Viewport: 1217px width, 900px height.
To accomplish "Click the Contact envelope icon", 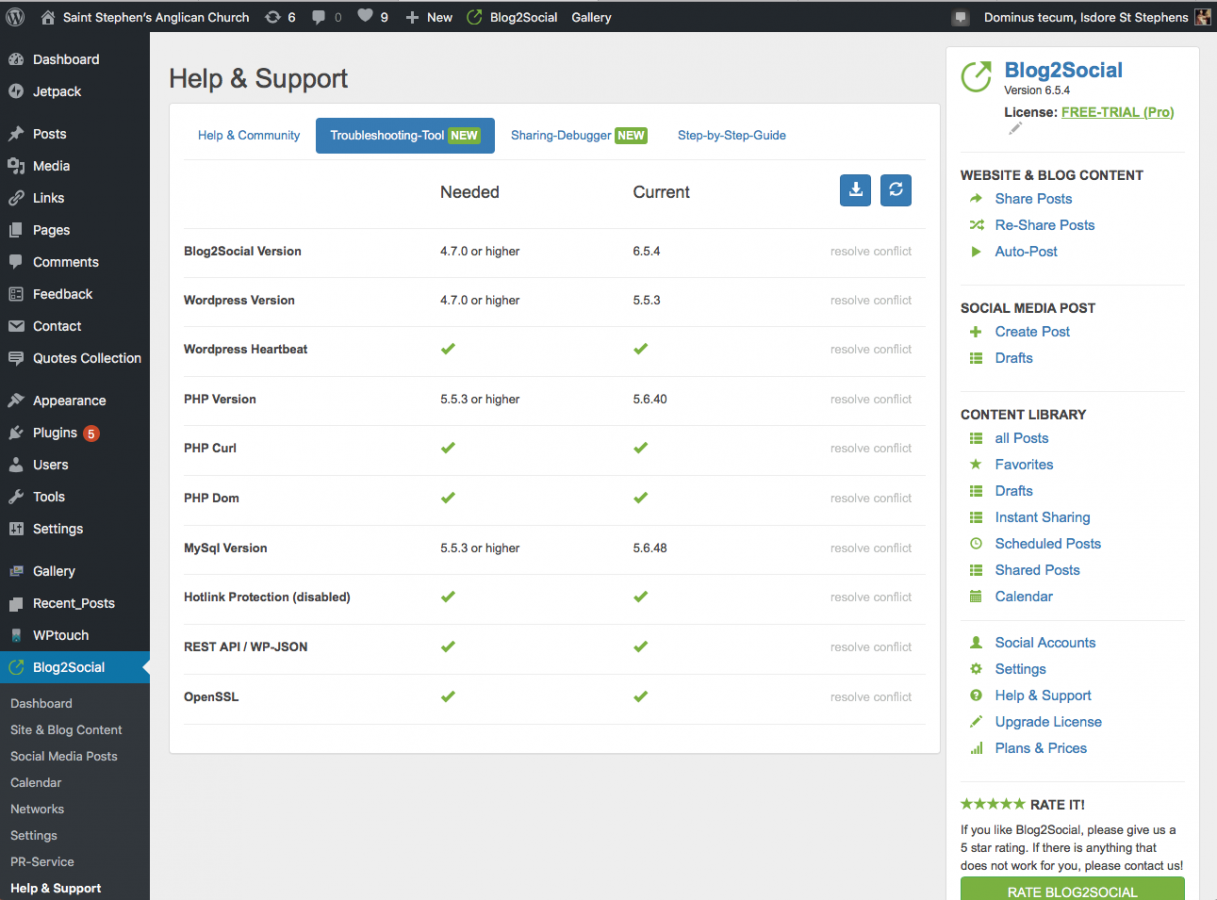I will coord(16,326).
